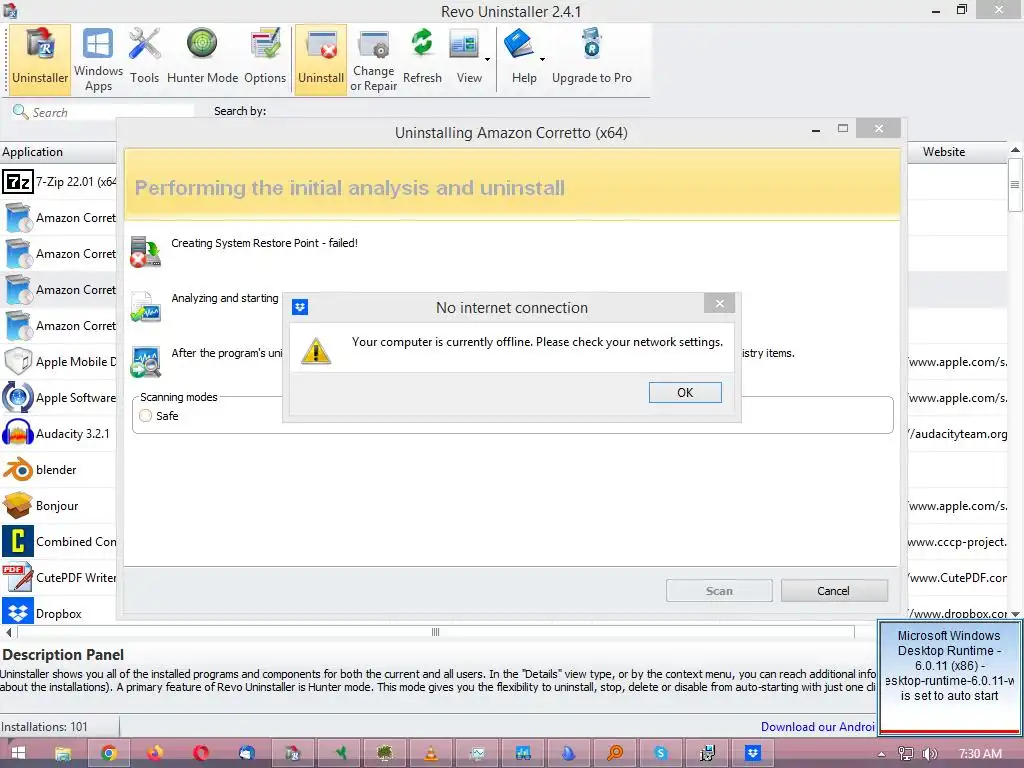Click the horizontal scrollbar left arrow
1024x768 pixels.
pos(8,632)
